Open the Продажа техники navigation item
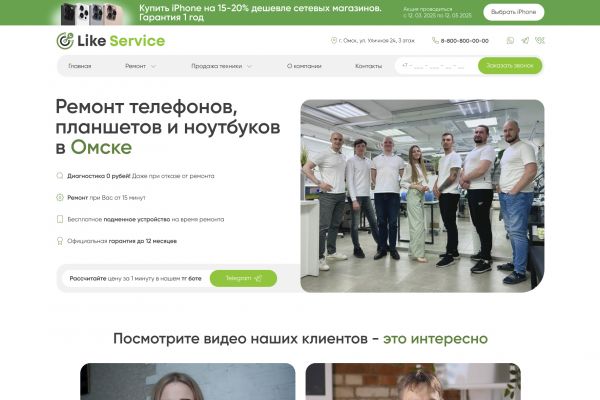 click(x=217, y=66)
